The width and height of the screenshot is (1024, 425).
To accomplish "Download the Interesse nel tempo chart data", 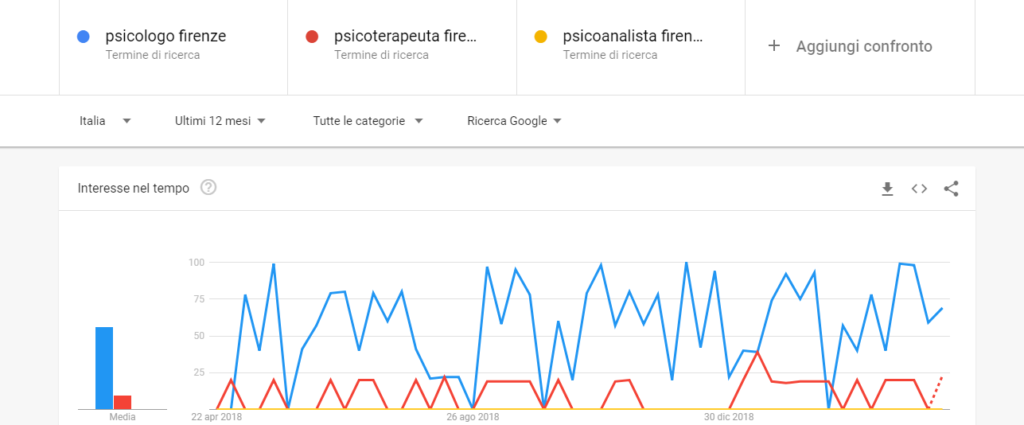I will click(x=887, y=189).
